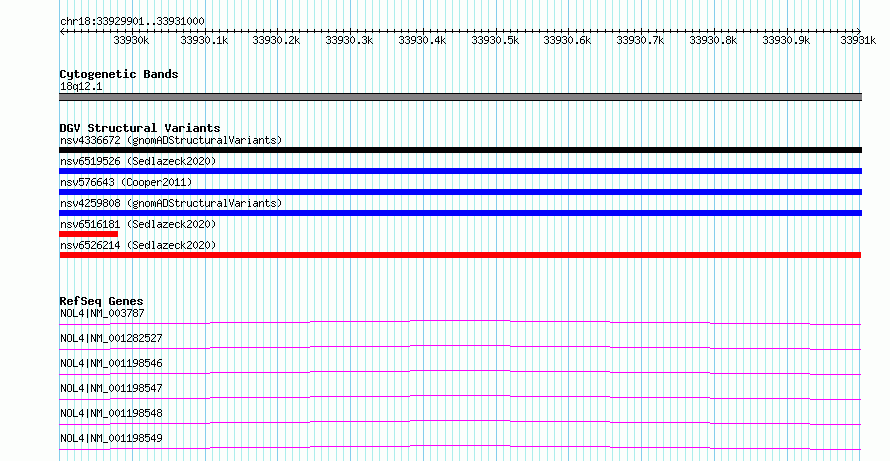Click ruler tick label 33930.3k
The width and height of the screenshot is (890, 461).
pos(349,40)
